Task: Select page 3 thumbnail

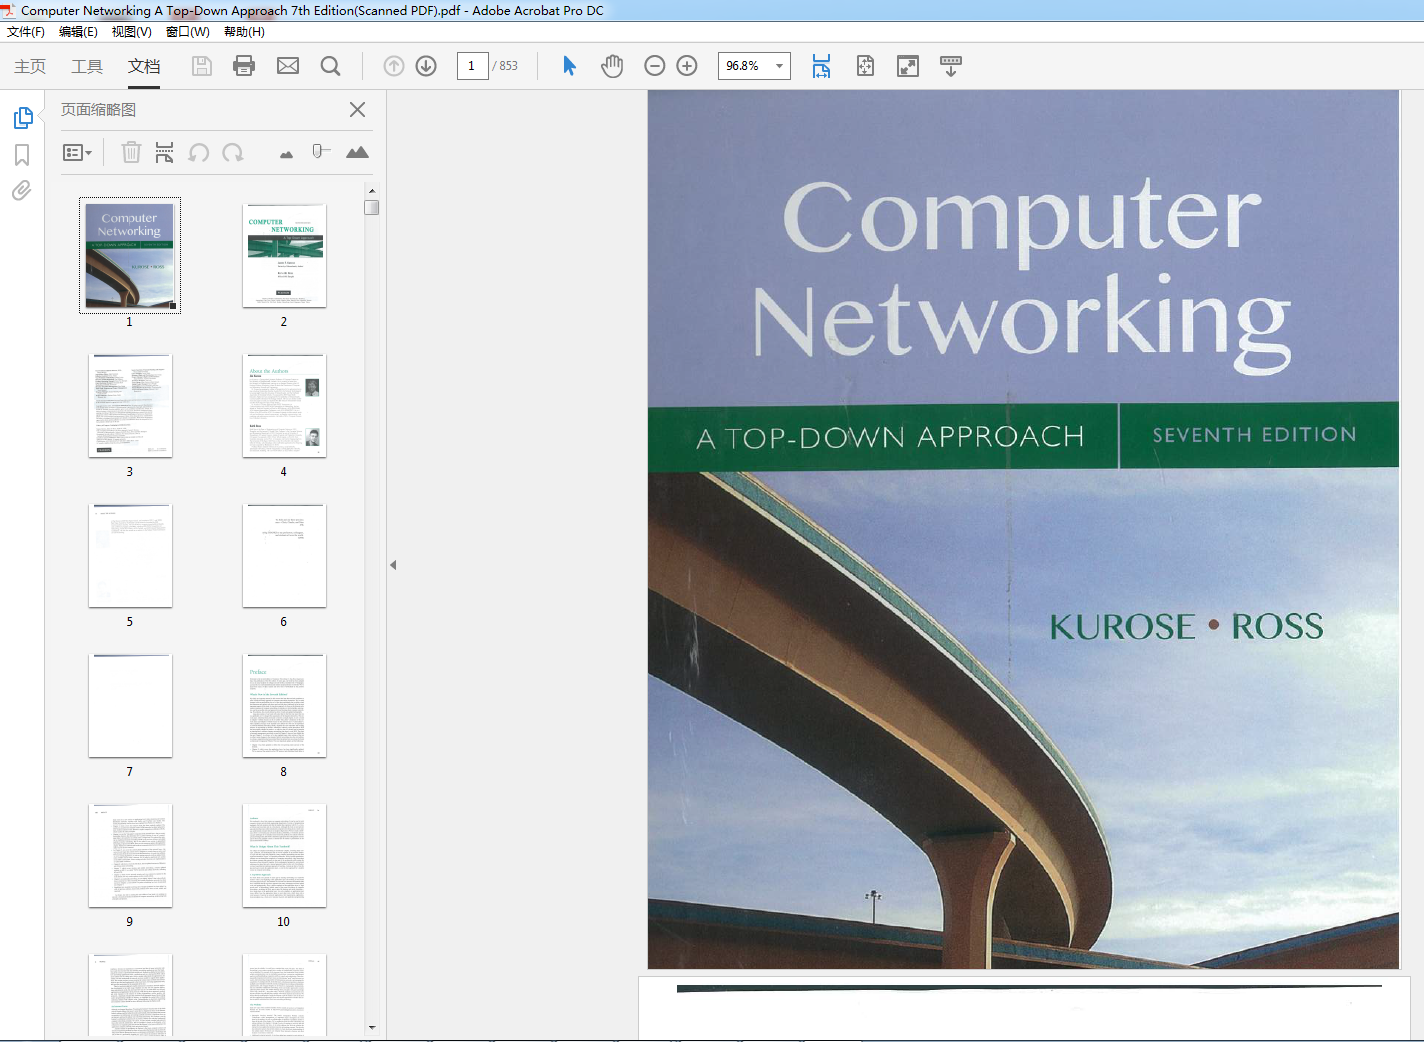Action: click(130, 406)
